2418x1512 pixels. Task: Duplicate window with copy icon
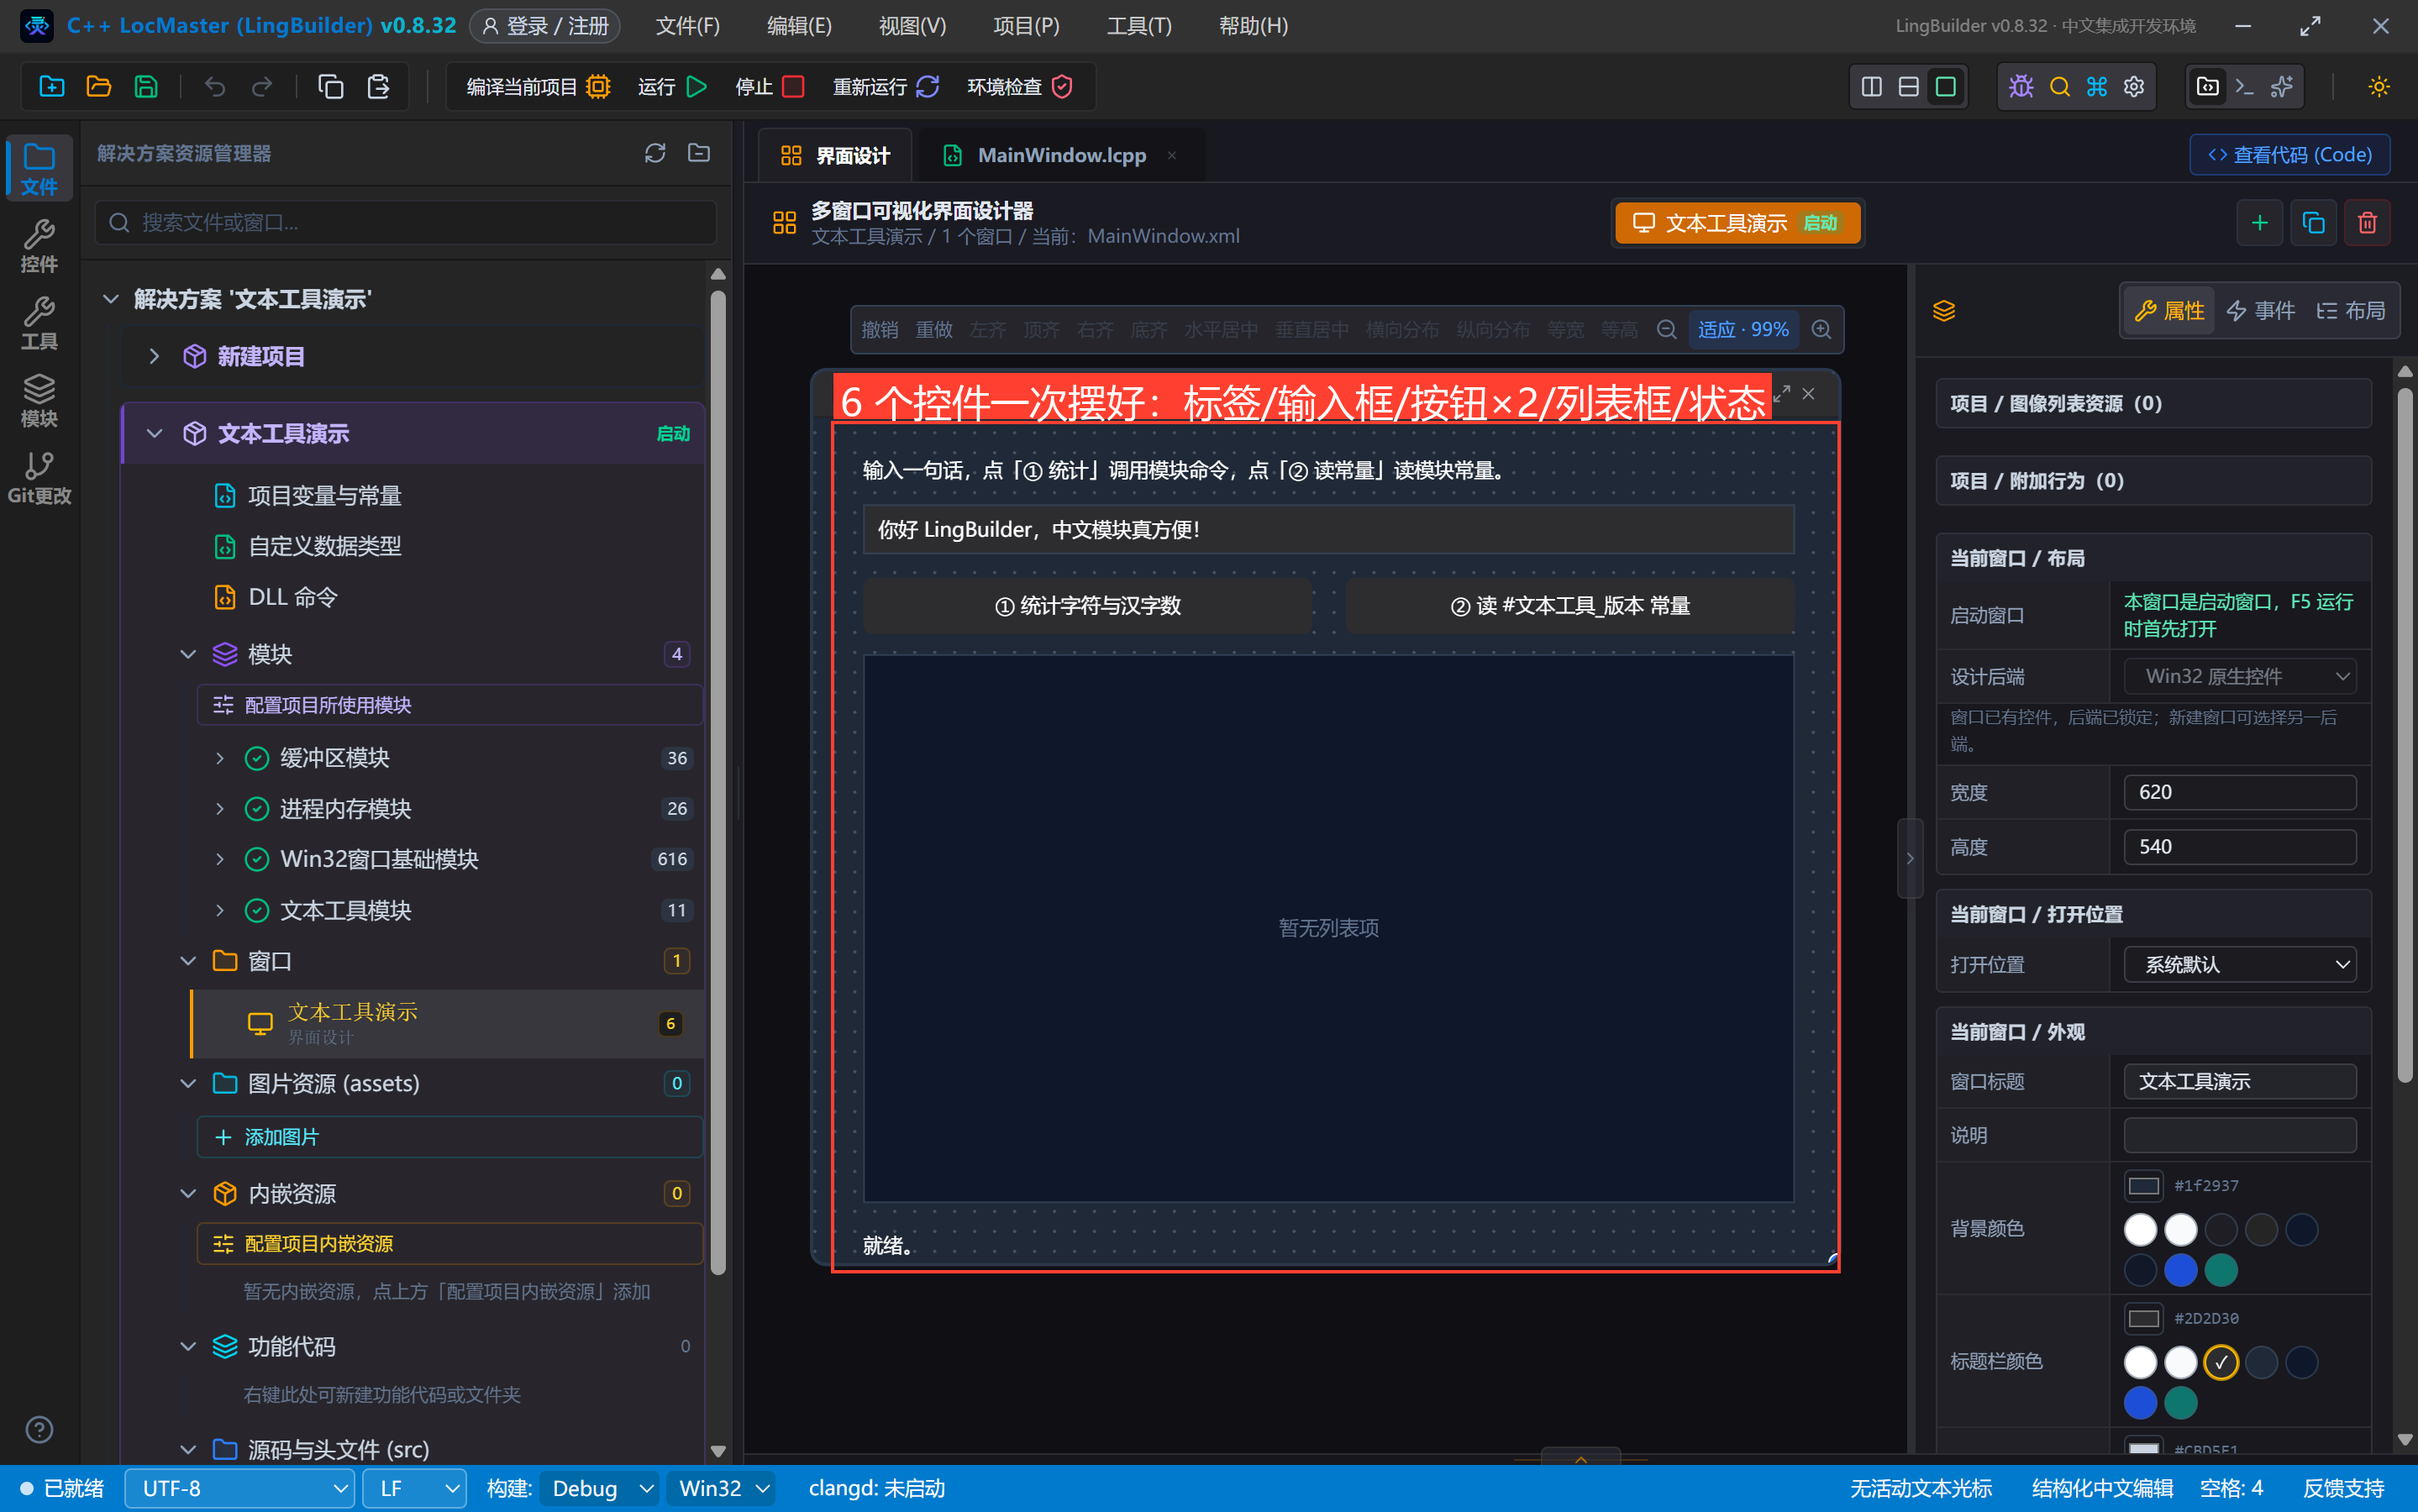2313,222
